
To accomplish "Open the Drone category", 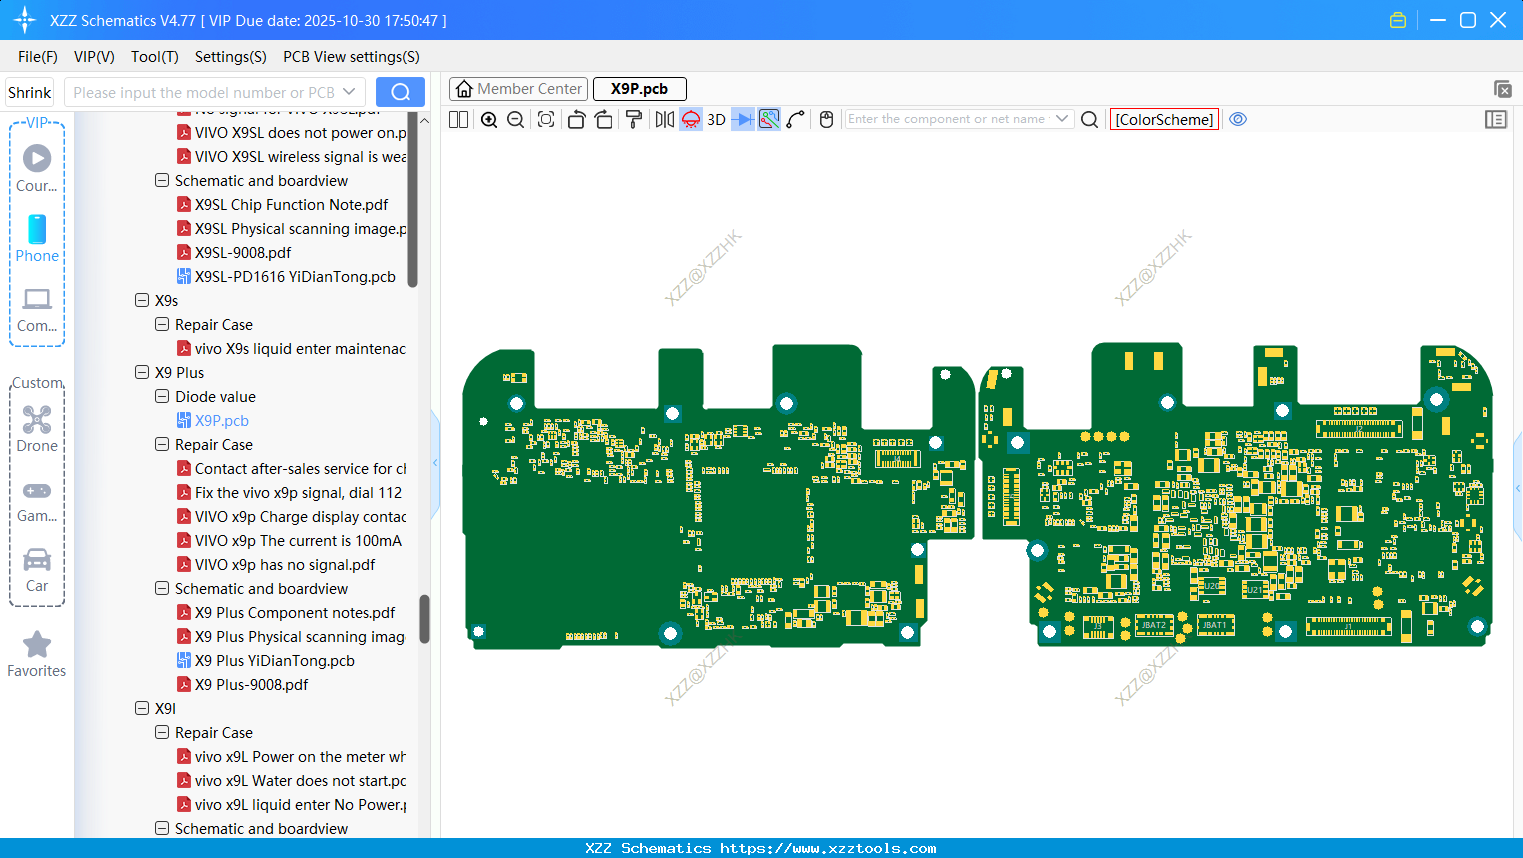I will pyautogui.click(x=37, y=429).
